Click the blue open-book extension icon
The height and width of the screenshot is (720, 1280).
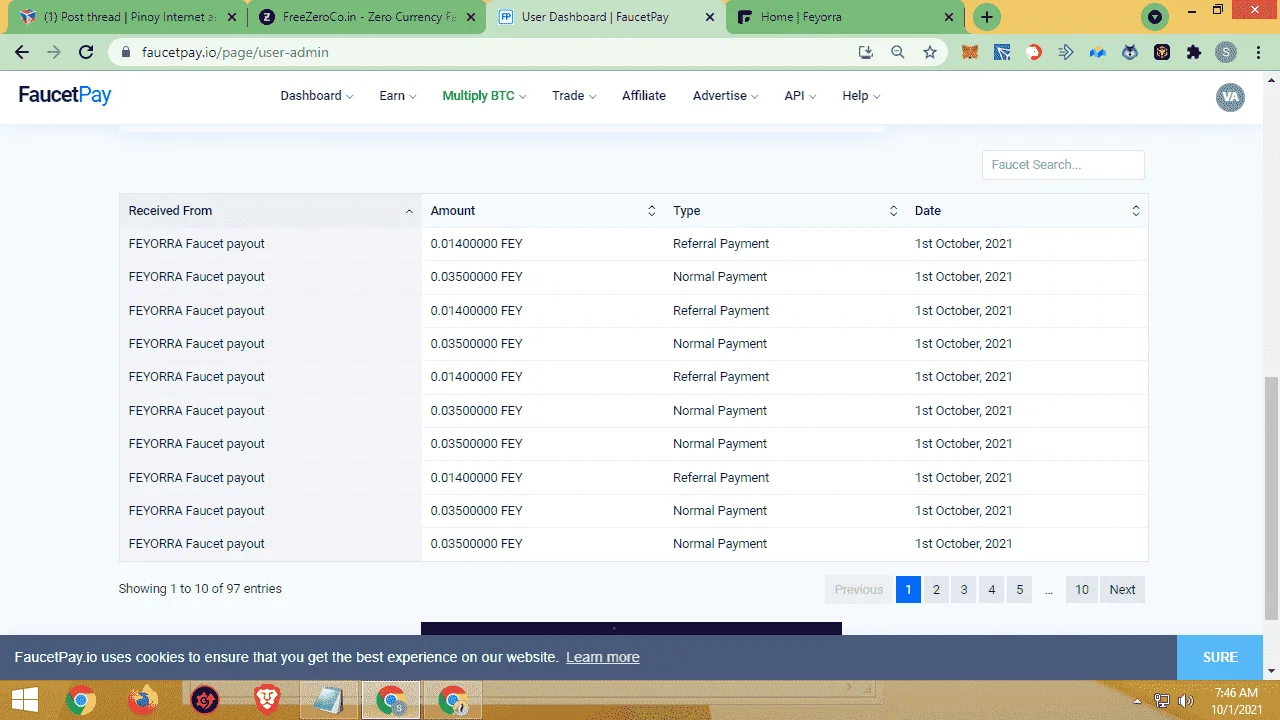click(x=1098, y=52)
